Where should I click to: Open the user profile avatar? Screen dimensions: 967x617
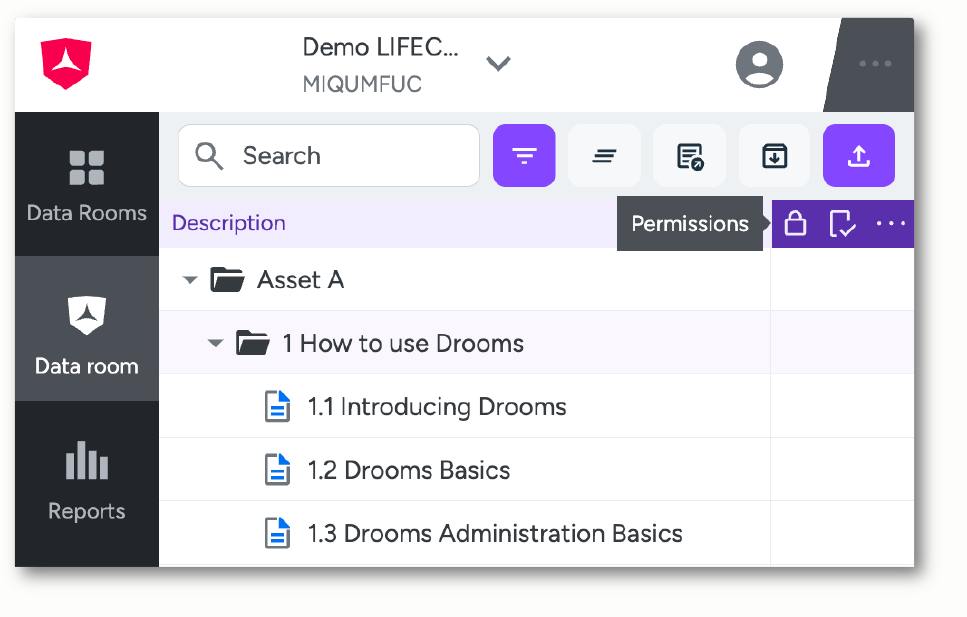(759, 64)
